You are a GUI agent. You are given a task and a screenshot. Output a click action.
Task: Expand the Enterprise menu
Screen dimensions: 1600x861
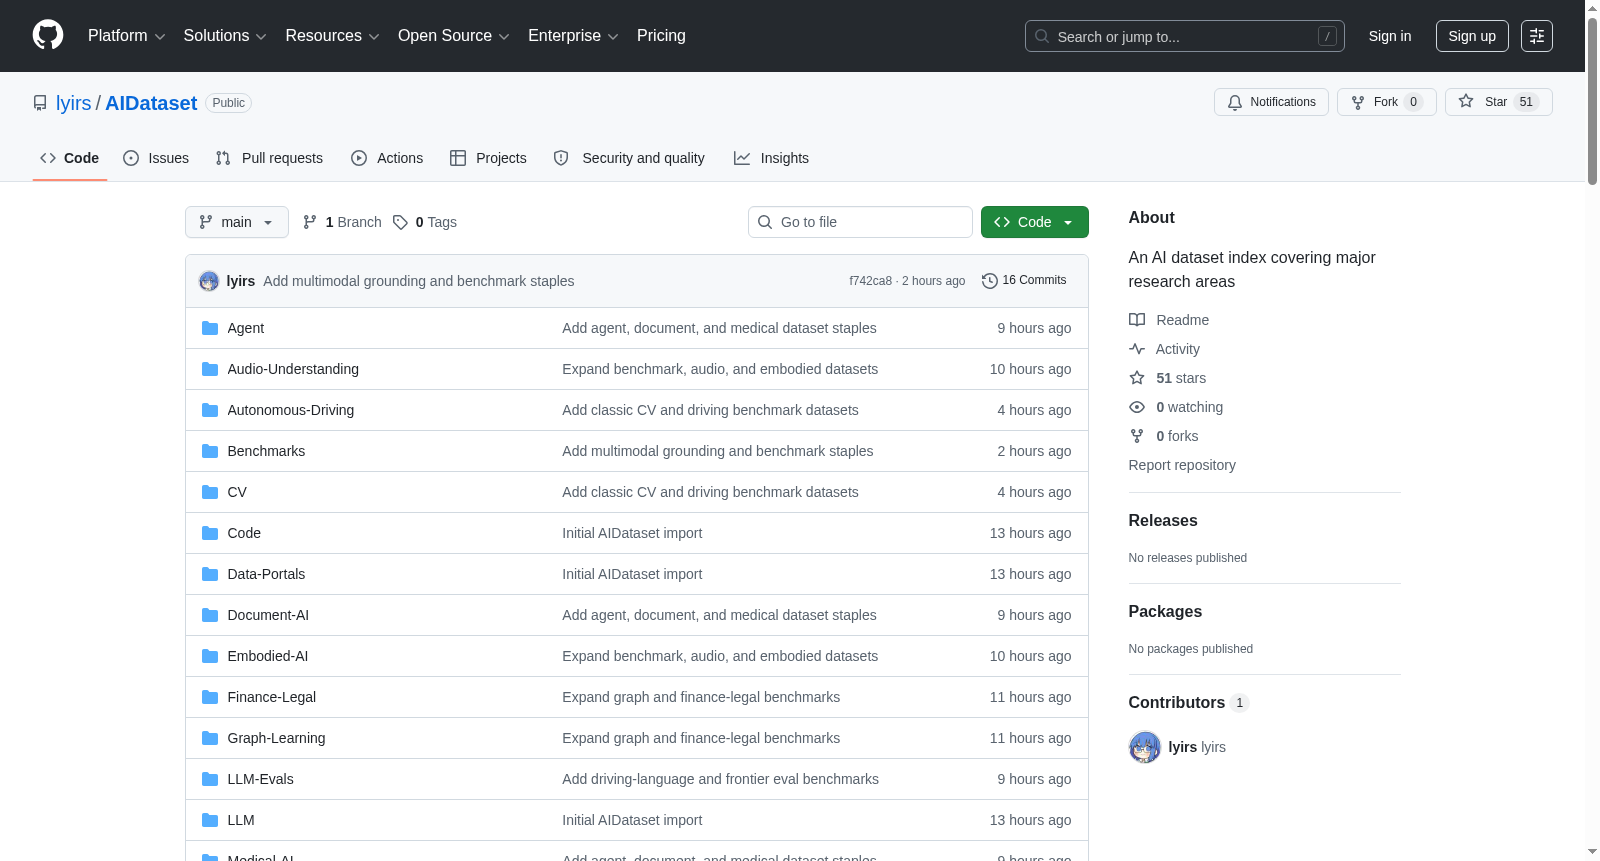(573, 36)
